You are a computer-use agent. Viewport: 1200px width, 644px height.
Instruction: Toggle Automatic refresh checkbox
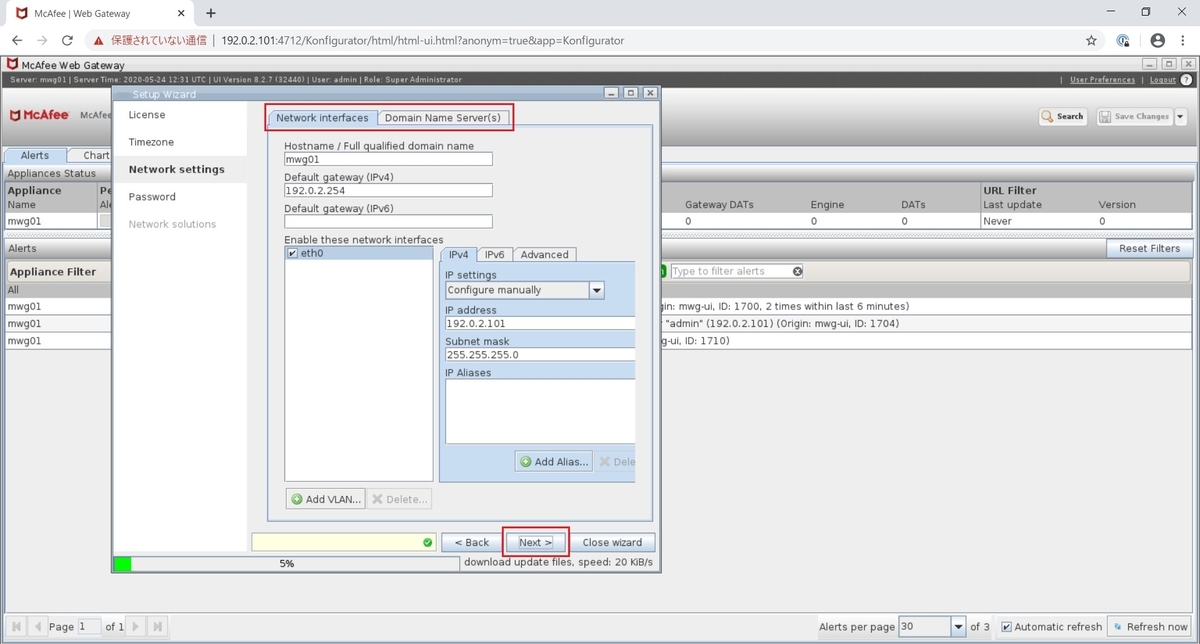tap(1006, 627)
